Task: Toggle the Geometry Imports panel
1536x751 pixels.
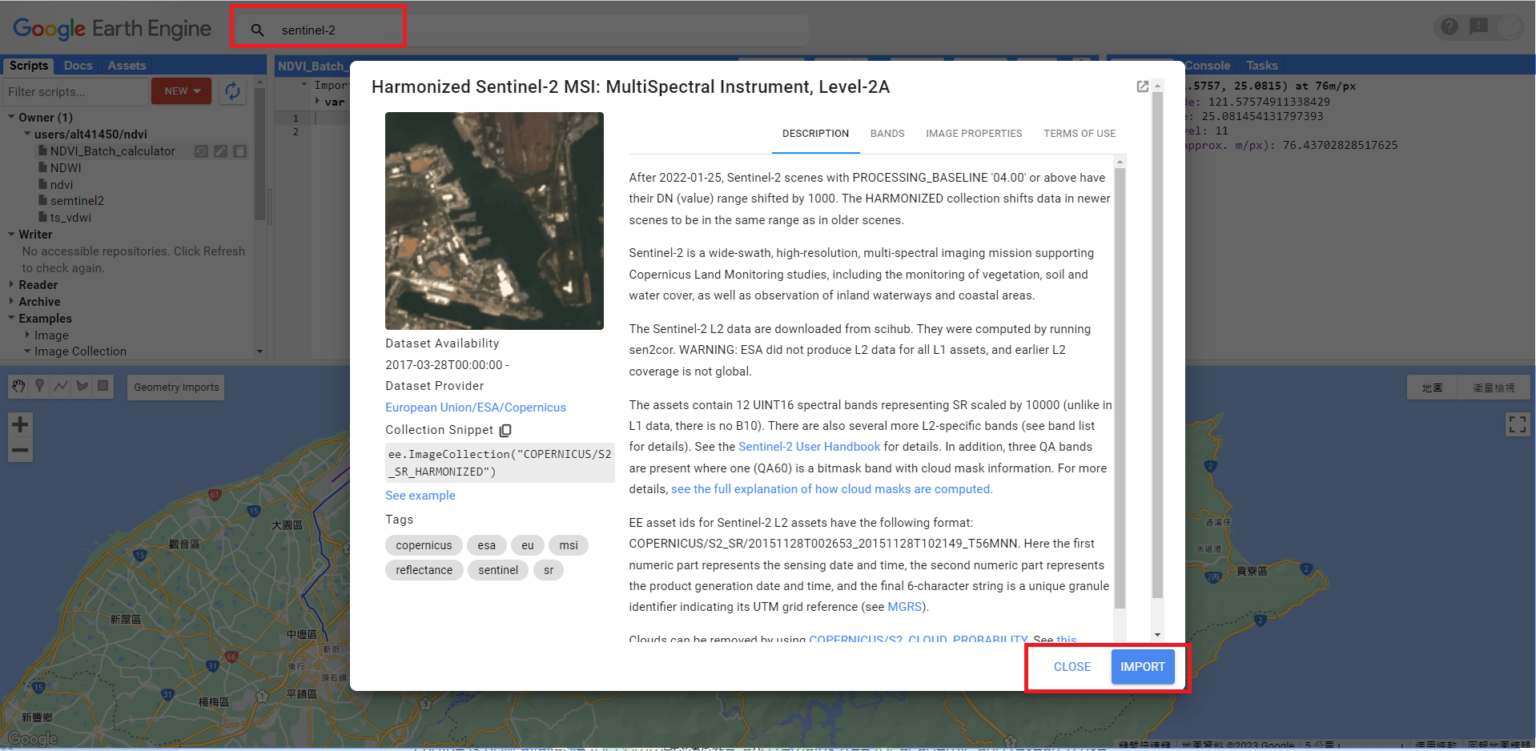Action: point(175,386)
